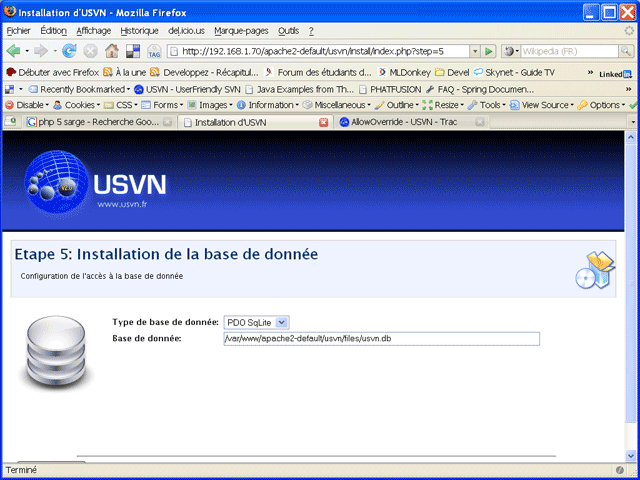The height and width of the screenshot is (480, 640).
Task: Open the Type de base de donnée dropdown
Action: click(x=257, y=322)
